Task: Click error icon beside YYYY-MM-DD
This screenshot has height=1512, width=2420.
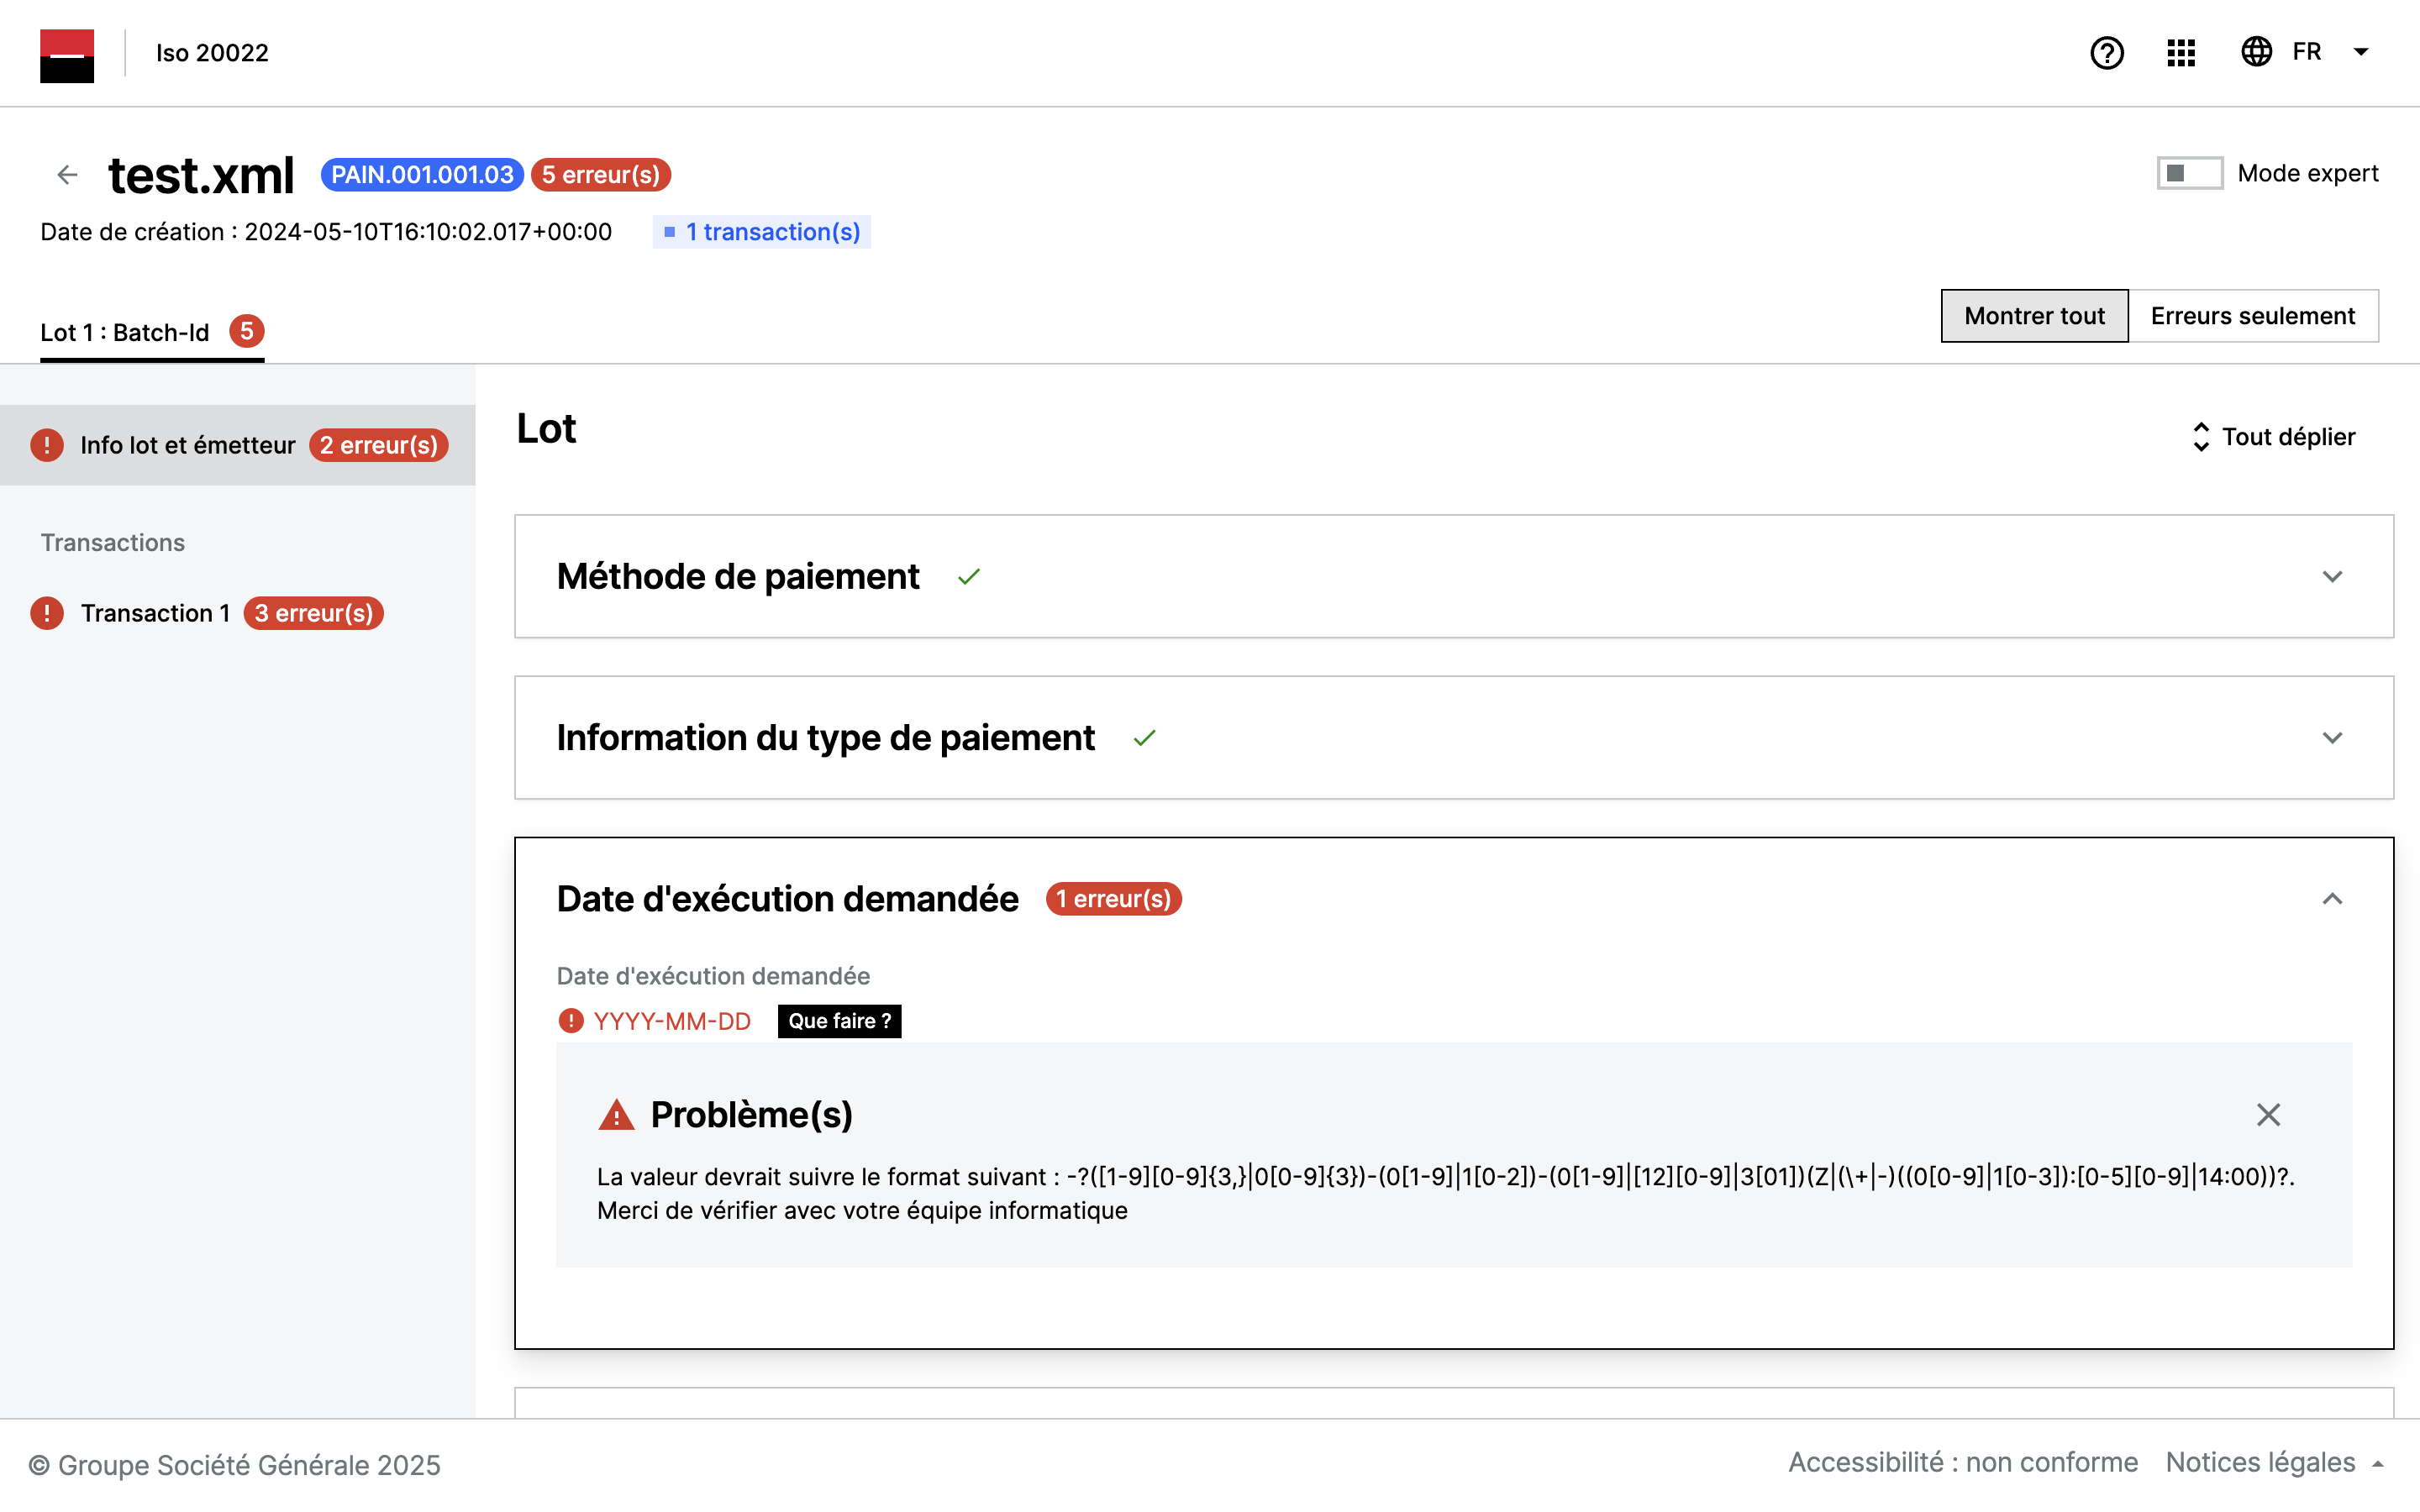Action: tap(570, 1021)
